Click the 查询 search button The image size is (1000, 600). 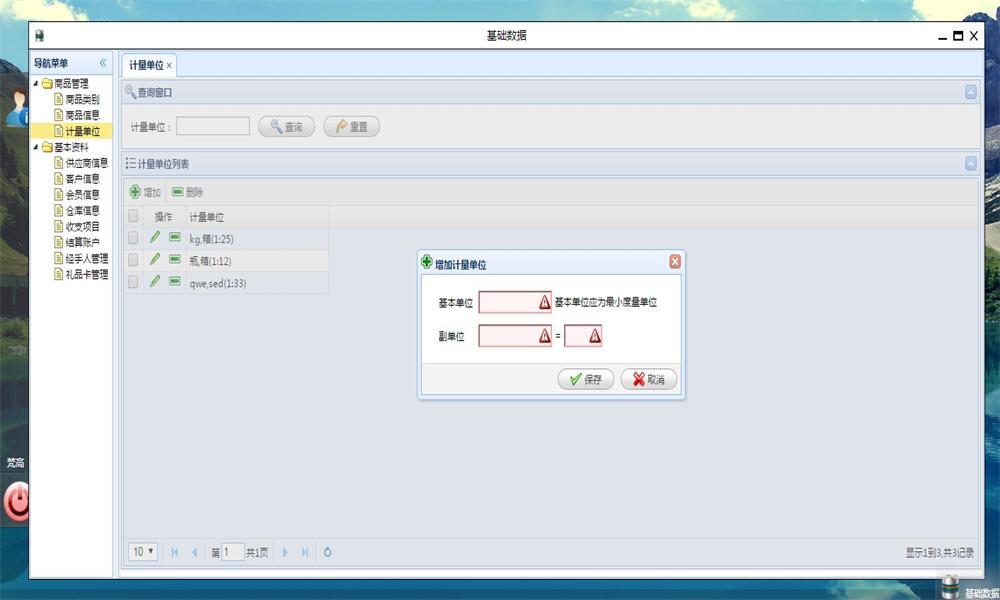pyautogui.click(x=286, y=127)
